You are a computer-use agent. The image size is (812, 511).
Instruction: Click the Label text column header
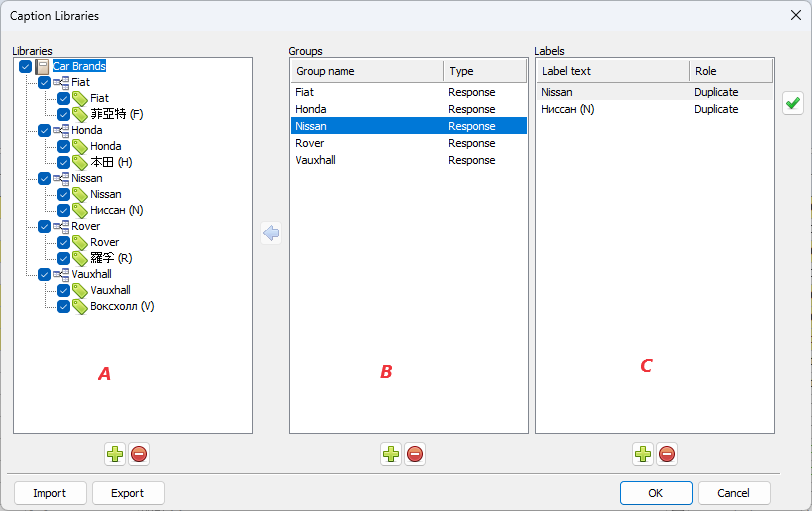tap(613, 71)
